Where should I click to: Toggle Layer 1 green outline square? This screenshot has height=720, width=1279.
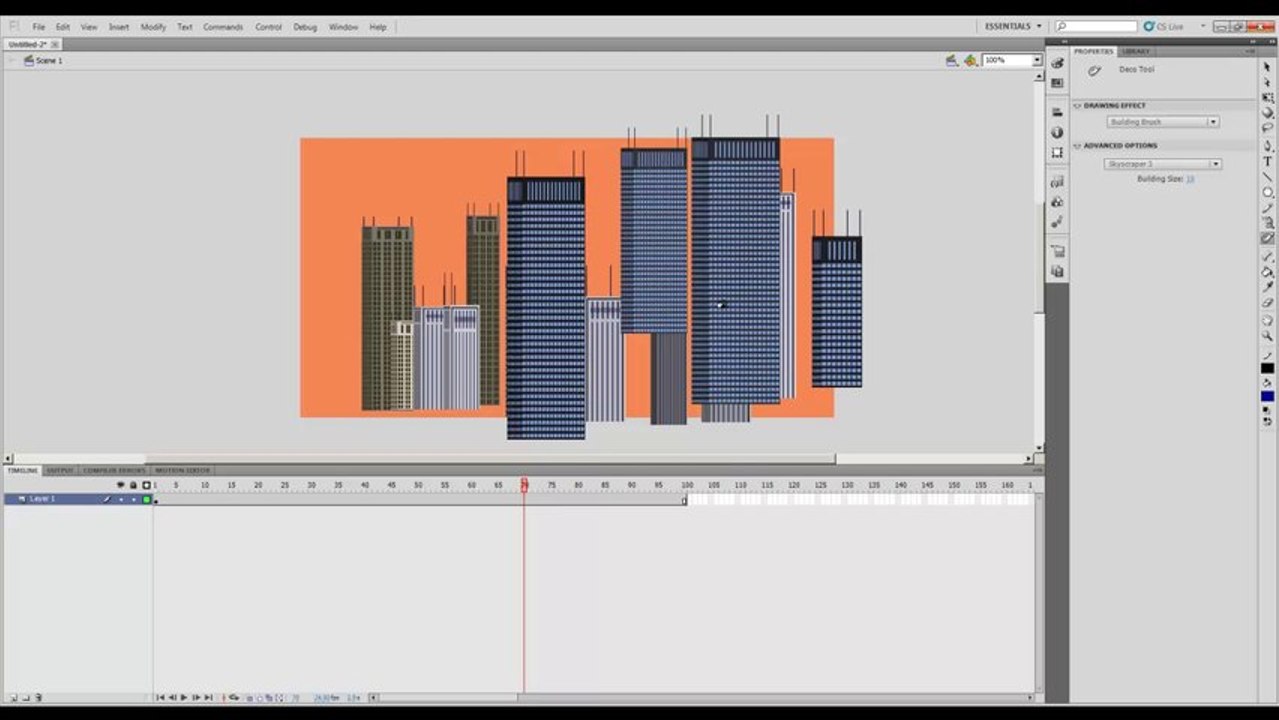pos(146,498)
